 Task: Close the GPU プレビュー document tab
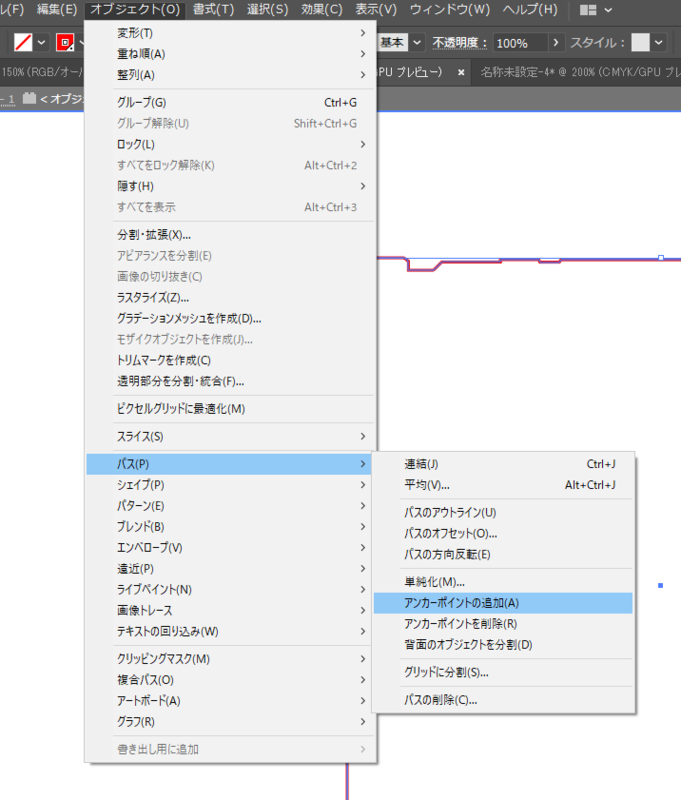[461, 72]
